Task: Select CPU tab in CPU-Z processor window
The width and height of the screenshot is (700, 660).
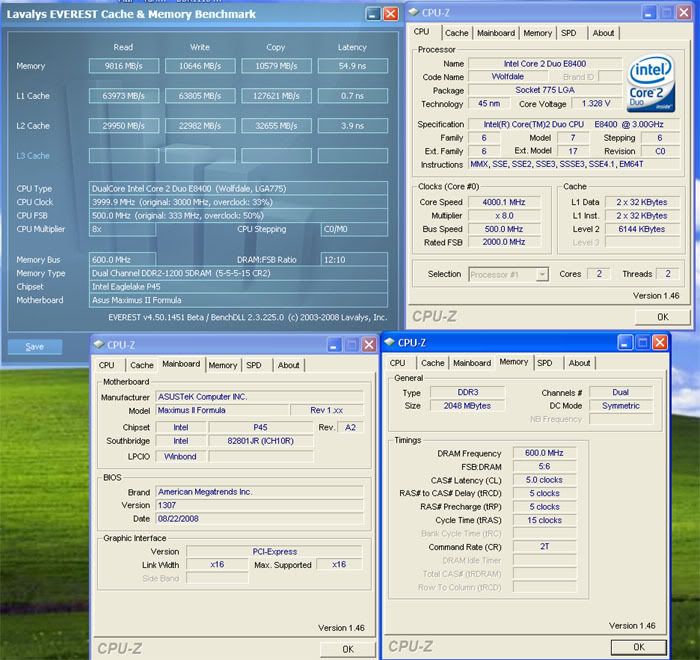Action: click(421, 32)
